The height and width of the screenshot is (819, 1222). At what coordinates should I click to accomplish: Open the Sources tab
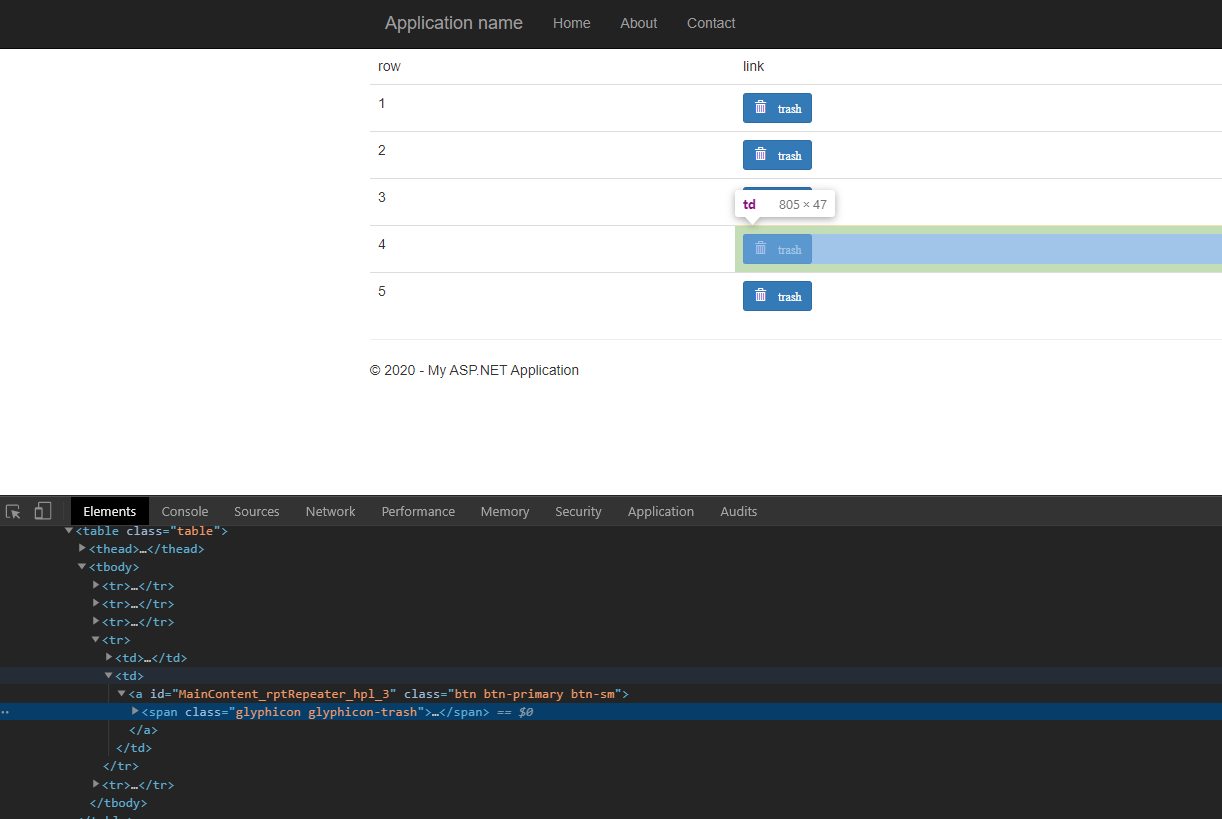coord(257,511)
